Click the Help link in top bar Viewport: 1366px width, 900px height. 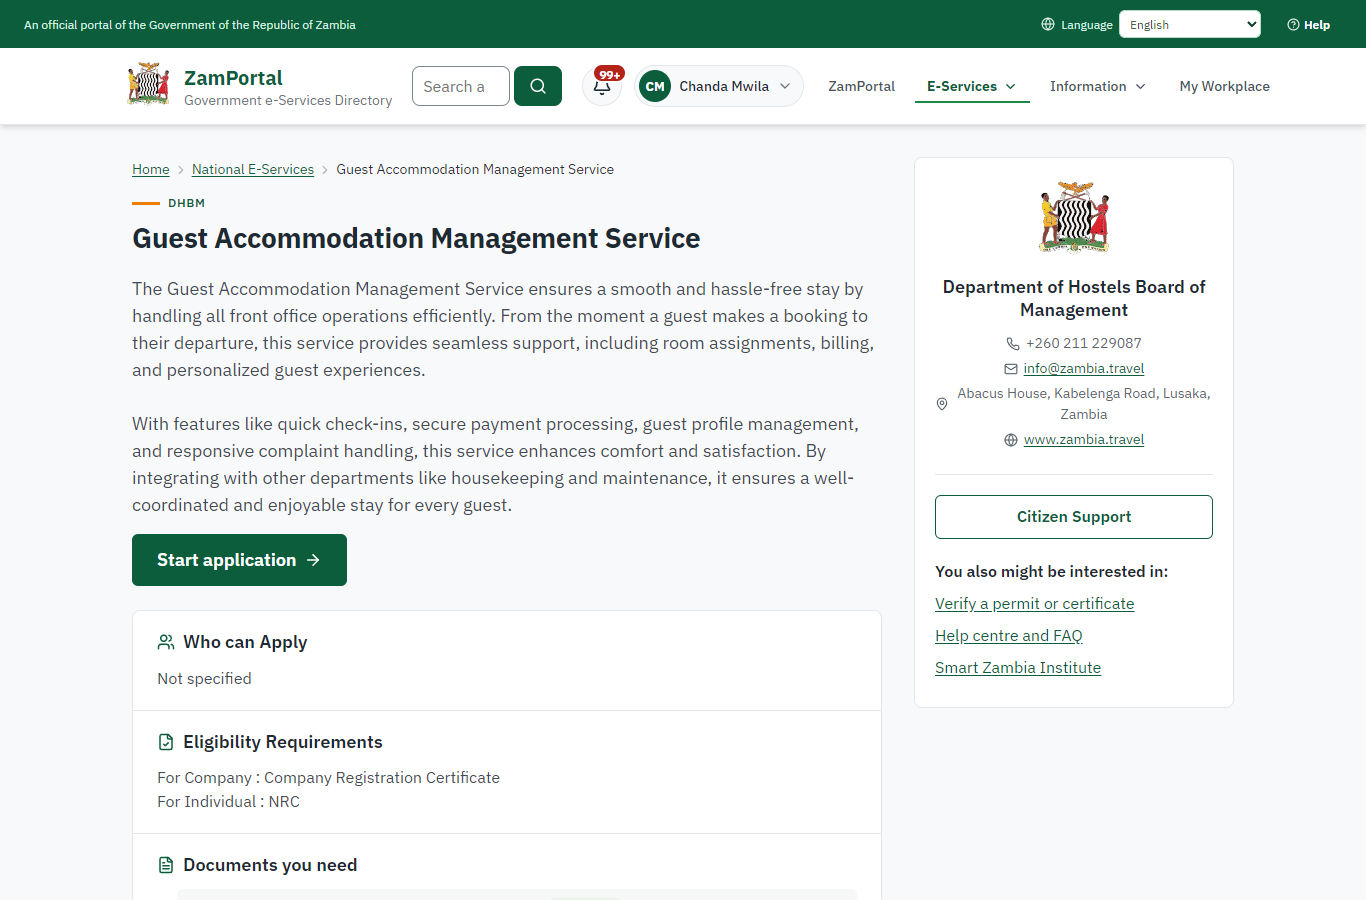[x=1309, y=25]
